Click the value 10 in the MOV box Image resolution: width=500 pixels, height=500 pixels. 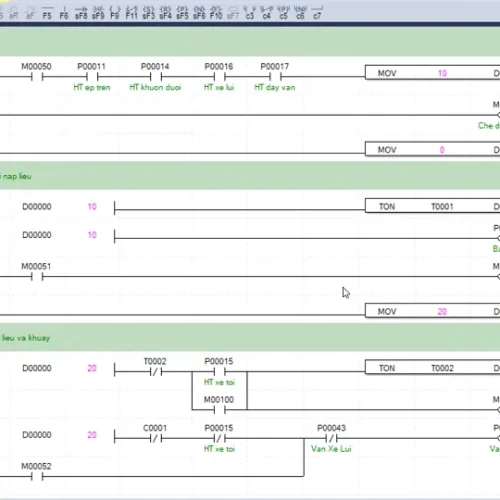[442, 73]
